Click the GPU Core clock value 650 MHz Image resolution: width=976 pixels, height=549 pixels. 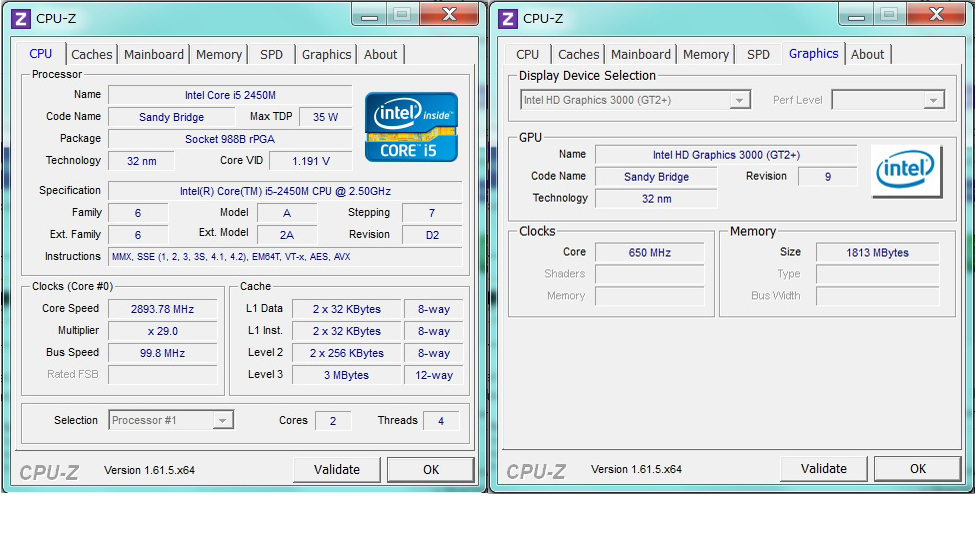[649, 253]
